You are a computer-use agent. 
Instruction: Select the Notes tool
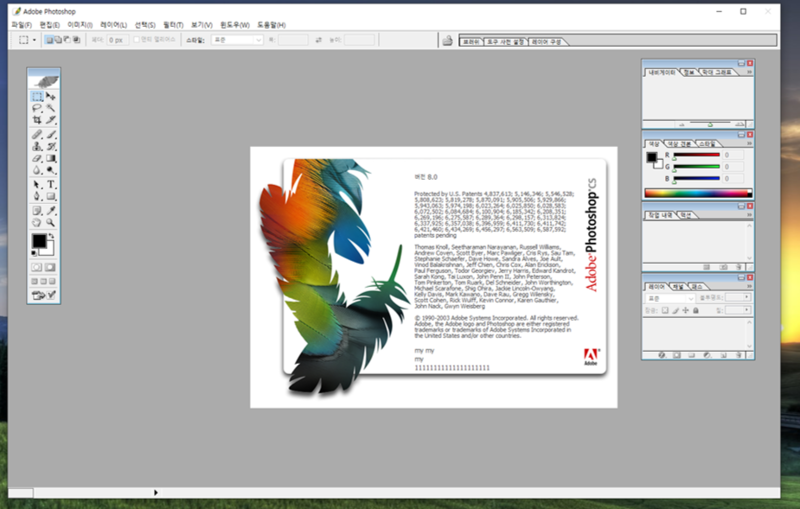pos(37,211)
